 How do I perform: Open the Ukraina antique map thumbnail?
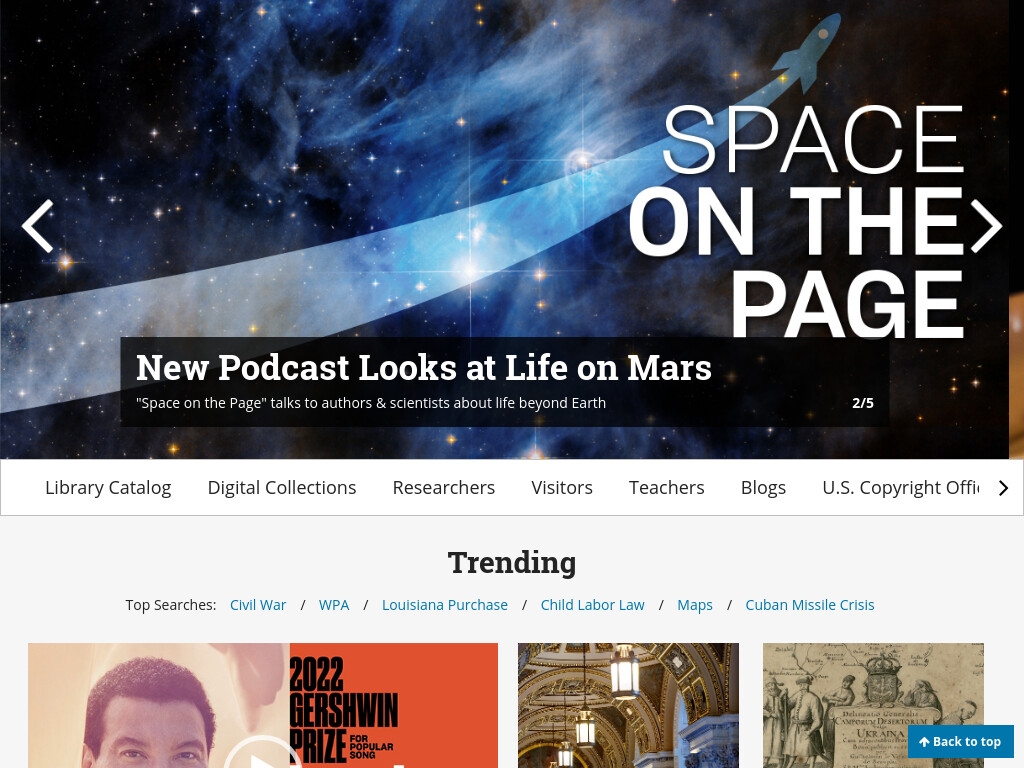(873, 705)
